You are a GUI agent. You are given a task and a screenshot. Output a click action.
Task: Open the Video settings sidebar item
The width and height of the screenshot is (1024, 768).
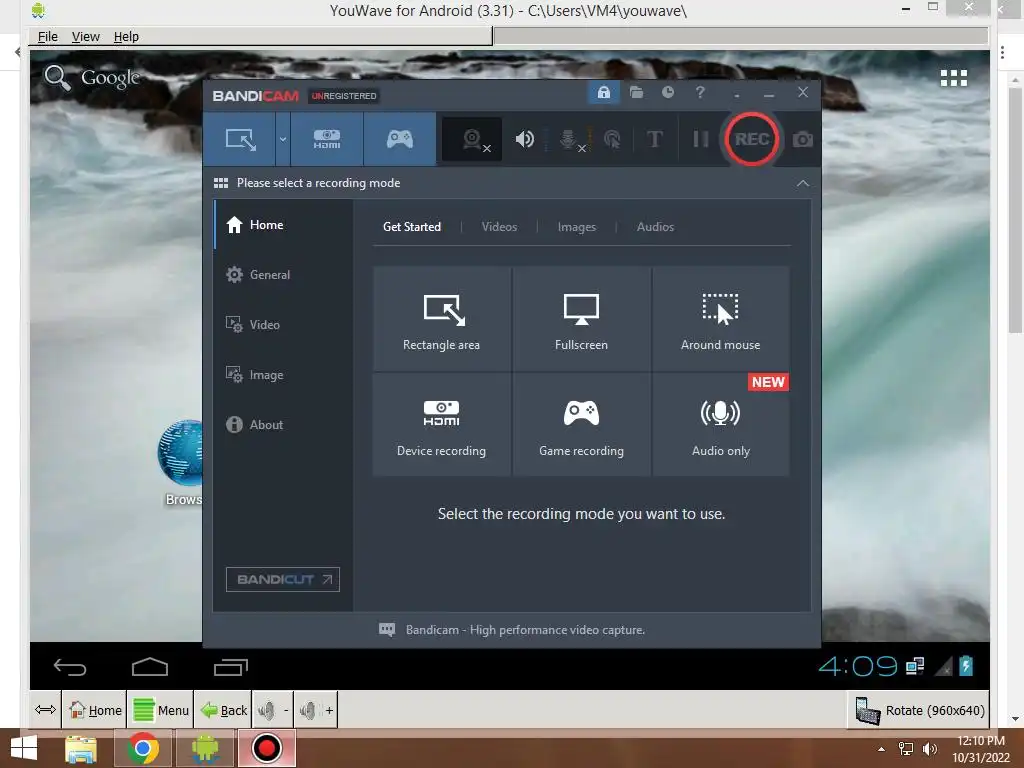tap(283, 325)
